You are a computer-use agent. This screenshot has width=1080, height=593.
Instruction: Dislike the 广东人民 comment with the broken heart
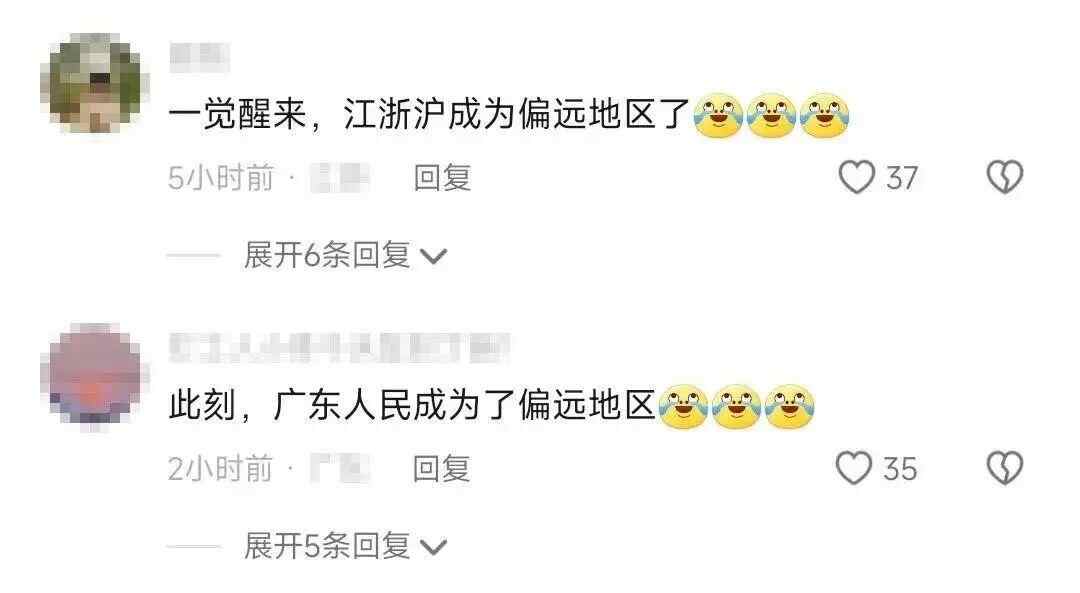[1005, 468]
